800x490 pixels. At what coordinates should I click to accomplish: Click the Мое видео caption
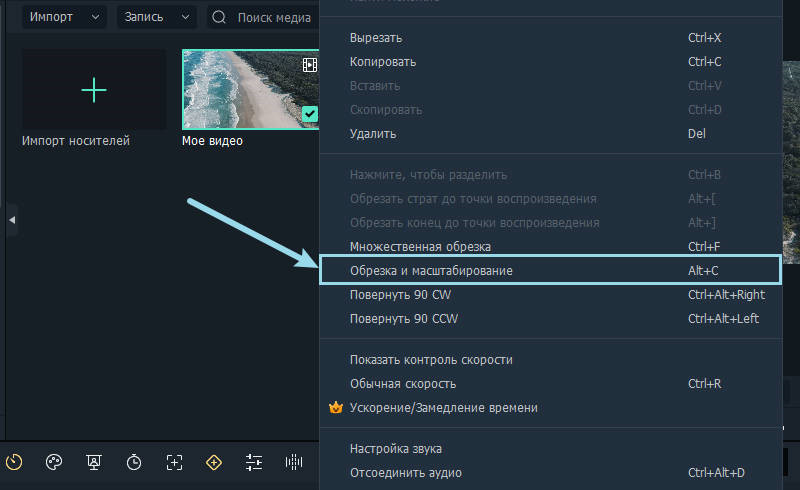[x=212, y=141]
